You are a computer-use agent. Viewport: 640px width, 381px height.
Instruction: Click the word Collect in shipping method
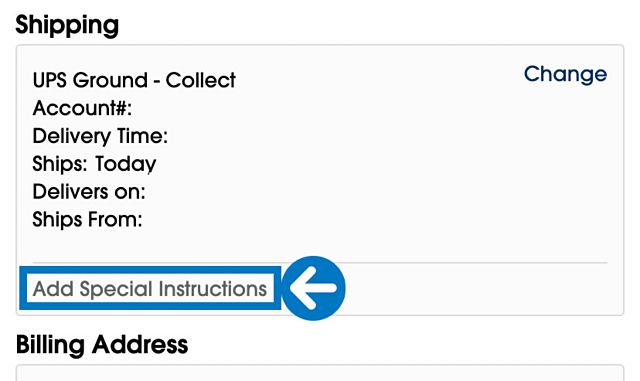pyautogui.click(x=200, y=80)
